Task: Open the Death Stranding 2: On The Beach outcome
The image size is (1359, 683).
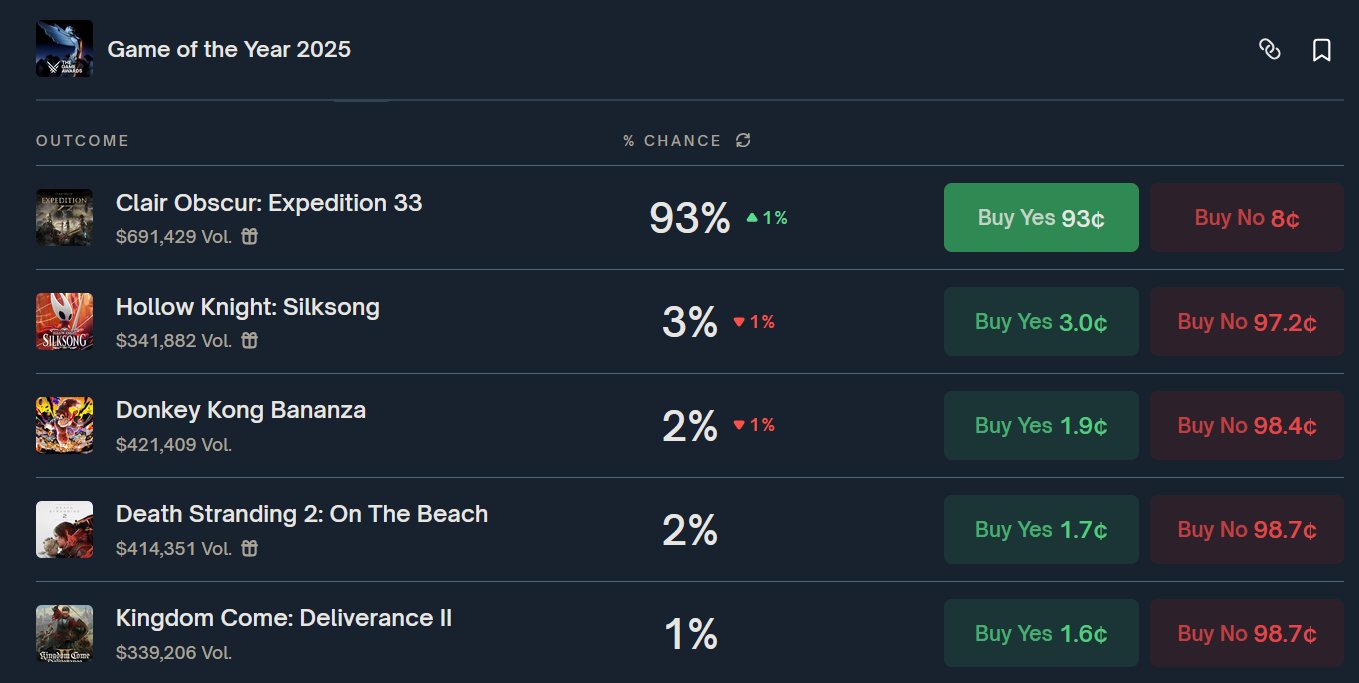Action: [x=302, y=514]
